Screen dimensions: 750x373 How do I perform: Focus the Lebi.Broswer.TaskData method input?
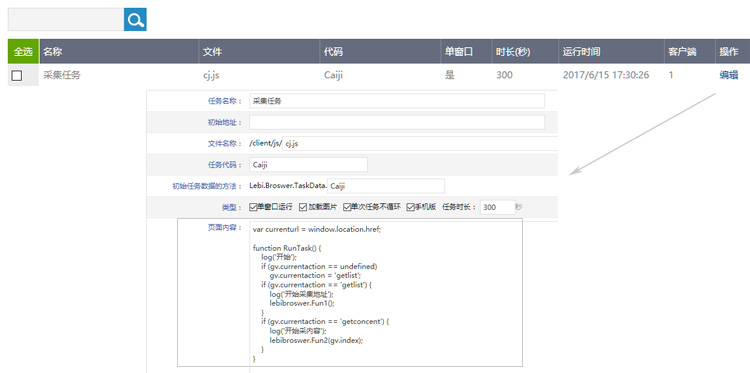386,186
